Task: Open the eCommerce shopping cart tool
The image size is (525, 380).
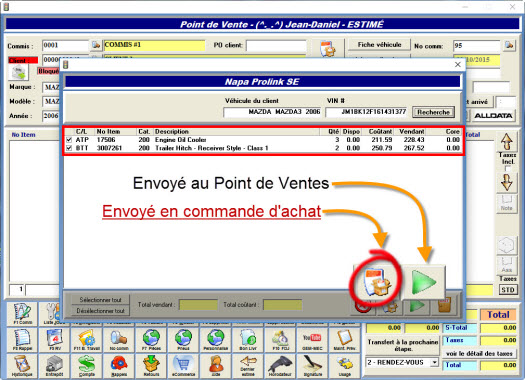Action: click(x=183, y=366)
